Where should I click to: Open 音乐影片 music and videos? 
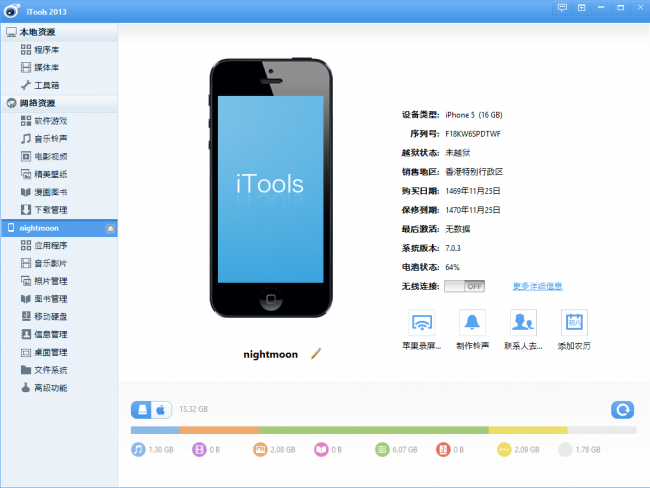(x=59, y=264)
